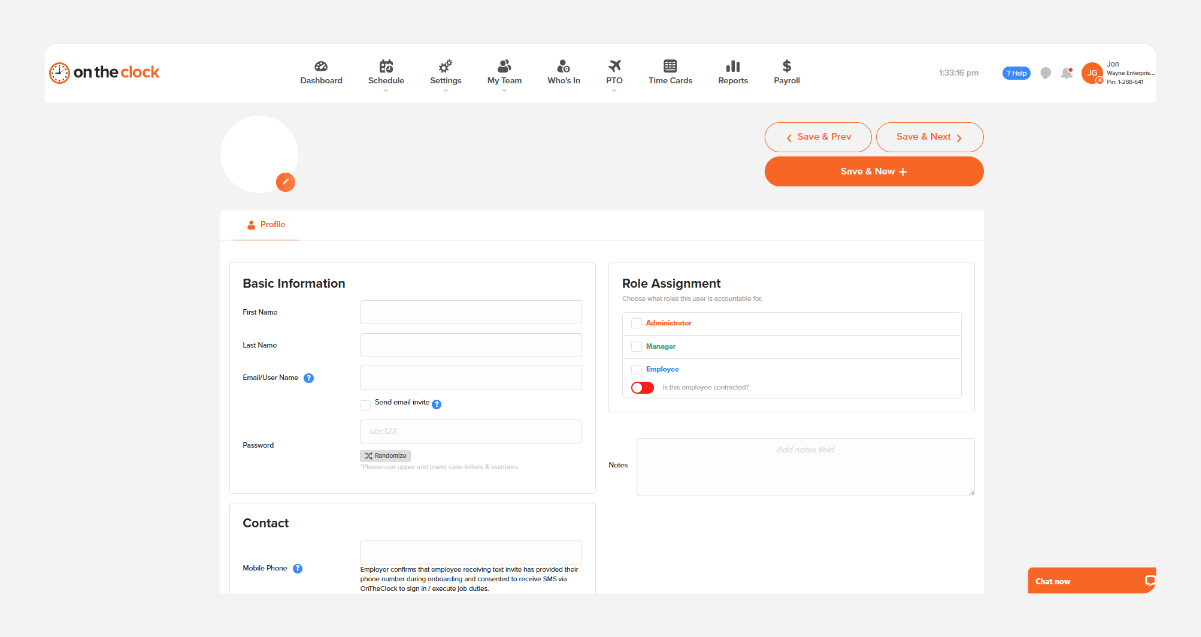Click the Save & New button

click(x=874, y=171)
